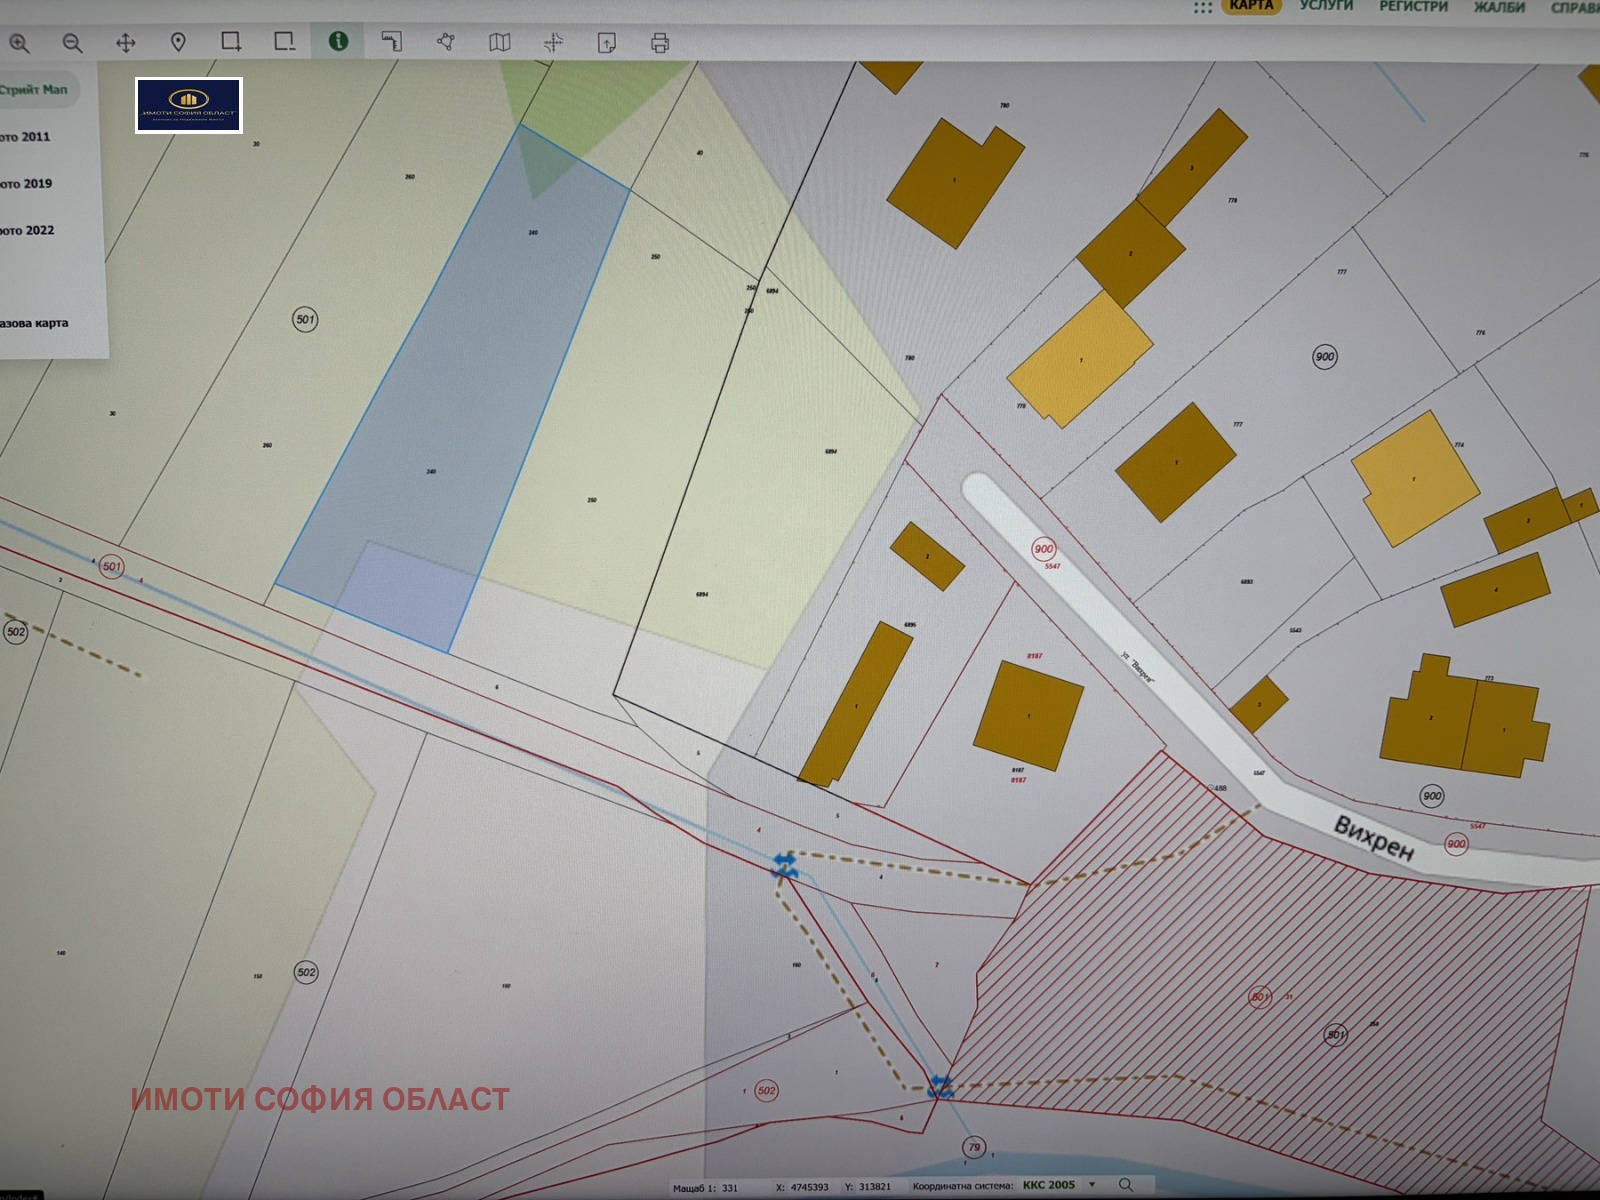This screenshot has height=1200, width=1600.
Task: Click the zoom in magnifier tool
Action: tap(19, 43)
